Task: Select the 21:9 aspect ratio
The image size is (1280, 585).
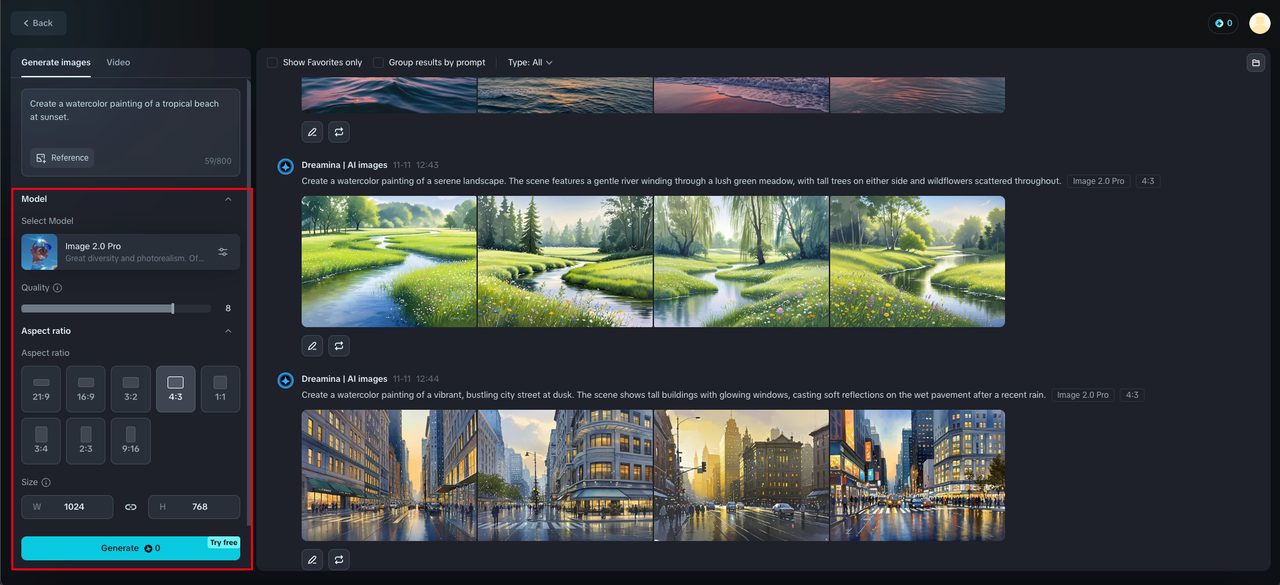Action: tap(41, 389)
